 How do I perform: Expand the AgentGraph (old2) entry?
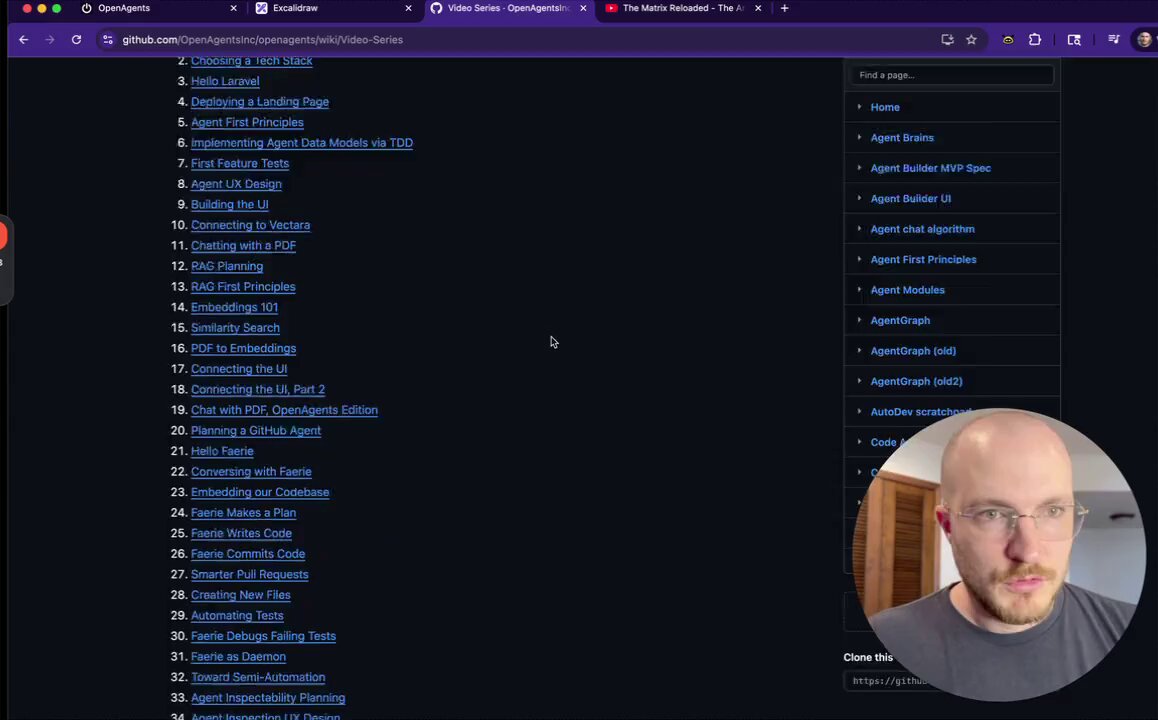[859, 381]
